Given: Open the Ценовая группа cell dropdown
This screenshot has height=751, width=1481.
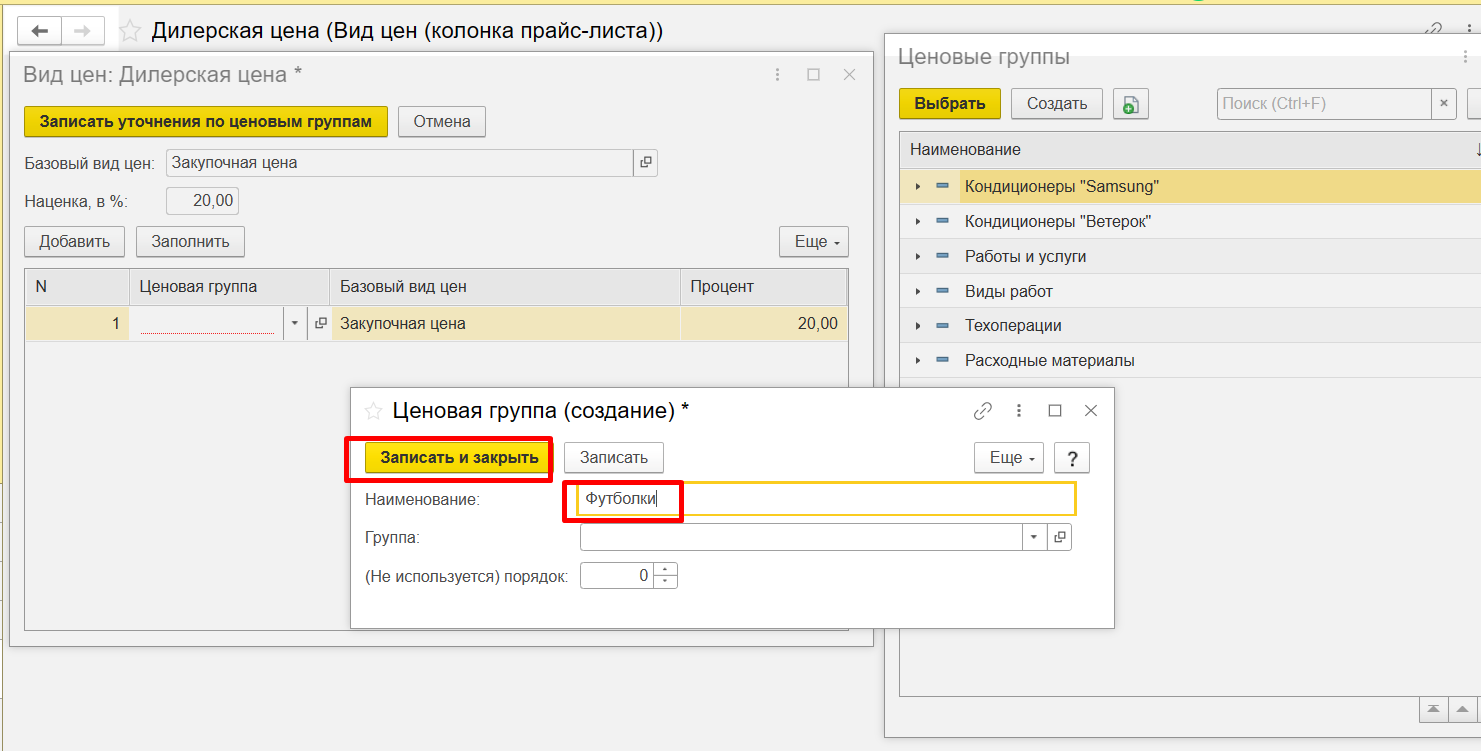Looking at the screenshot, I should 294,324.
